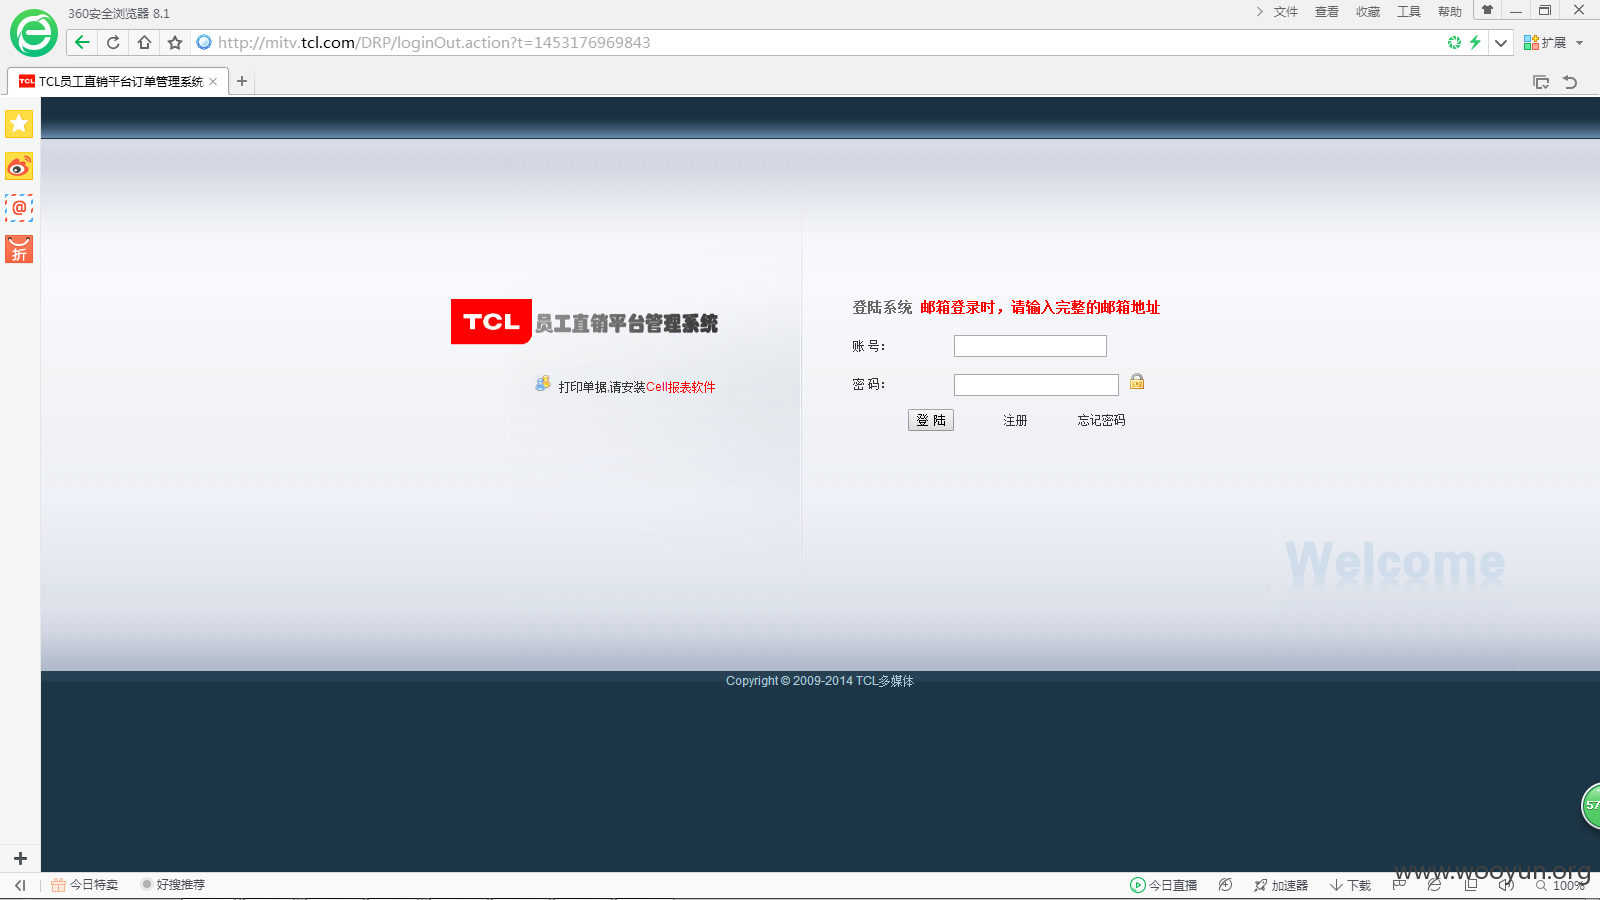The image size is (1600, 900).
Task: Close the TCL tab
Action: click(213, 81)
